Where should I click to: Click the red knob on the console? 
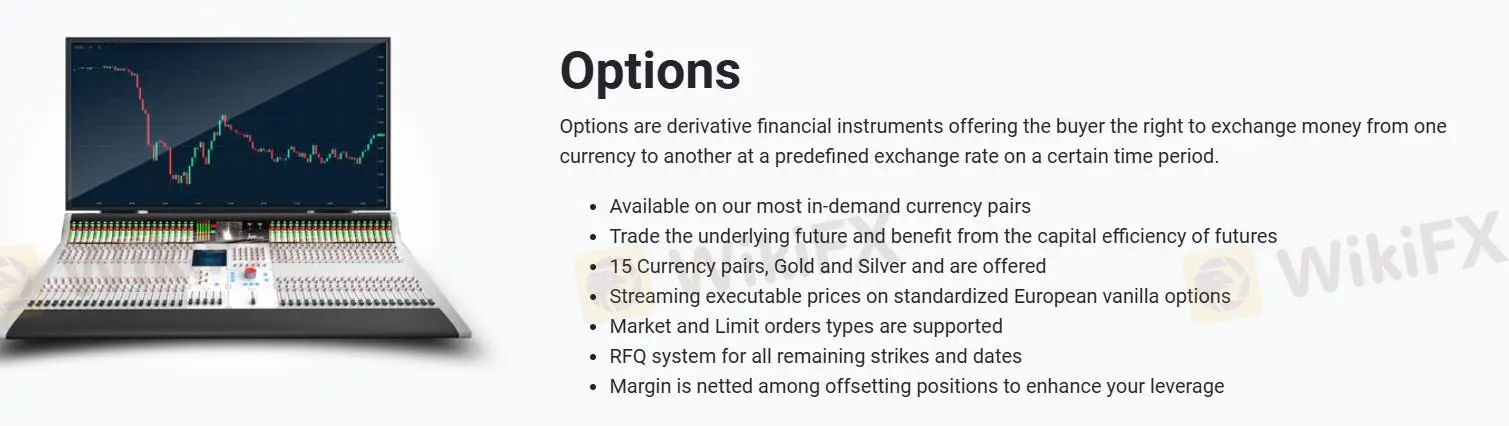click(x=251, y=273)
